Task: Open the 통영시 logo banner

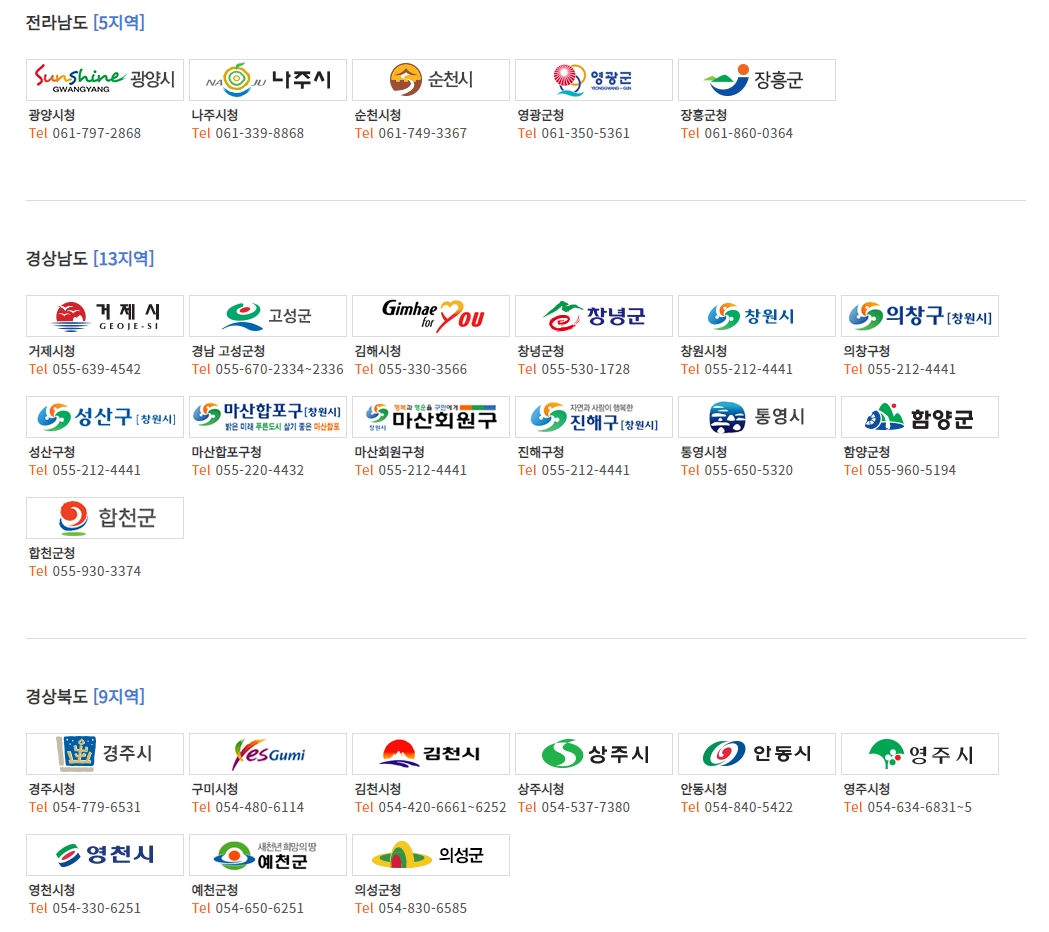Action: coord(757,417)
